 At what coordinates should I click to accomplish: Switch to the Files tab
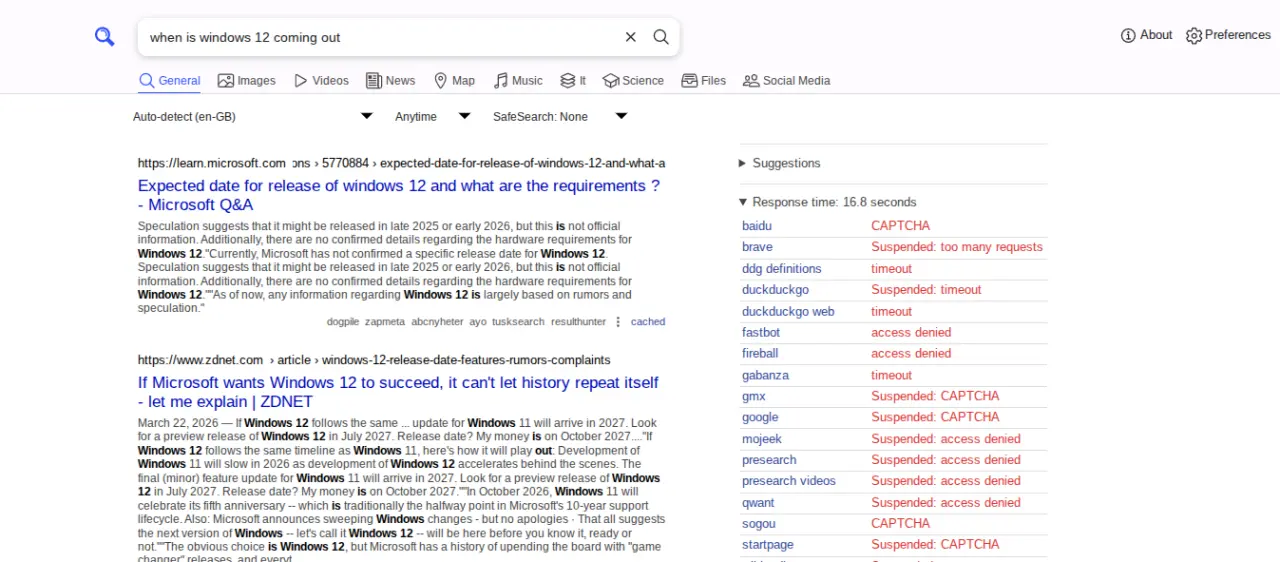tap(704, 81)
